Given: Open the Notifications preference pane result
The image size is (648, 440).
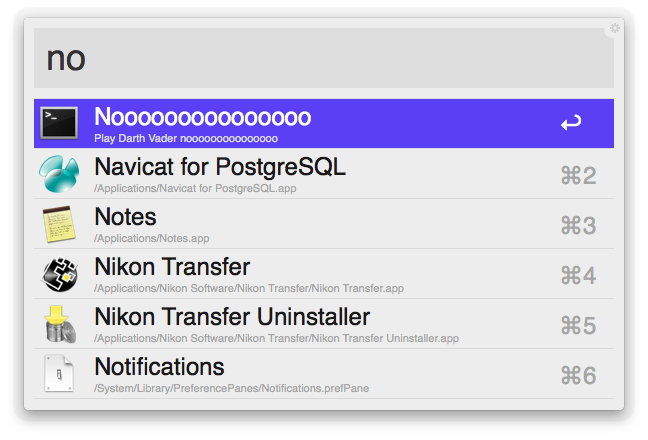Looking at the screenshot, I should (159, 367).
